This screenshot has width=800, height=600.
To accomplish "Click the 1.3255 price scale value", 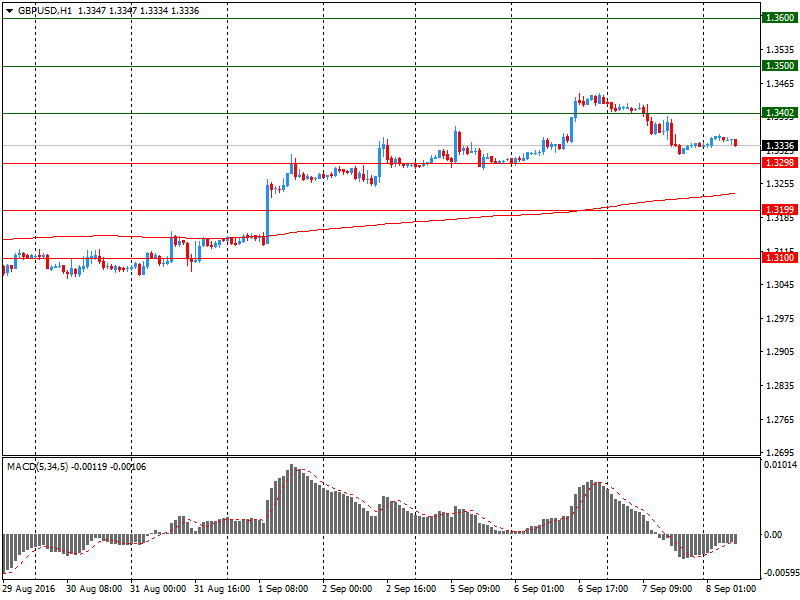I will 780,184.
